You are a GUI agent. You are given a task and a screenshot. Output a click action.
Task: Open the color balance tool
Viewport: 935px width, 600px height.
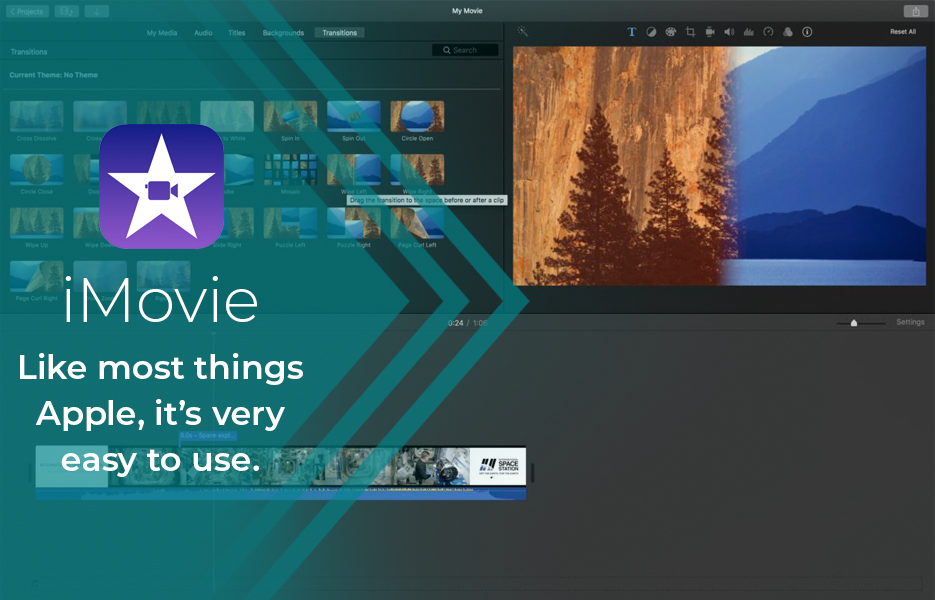coord(651,32)
